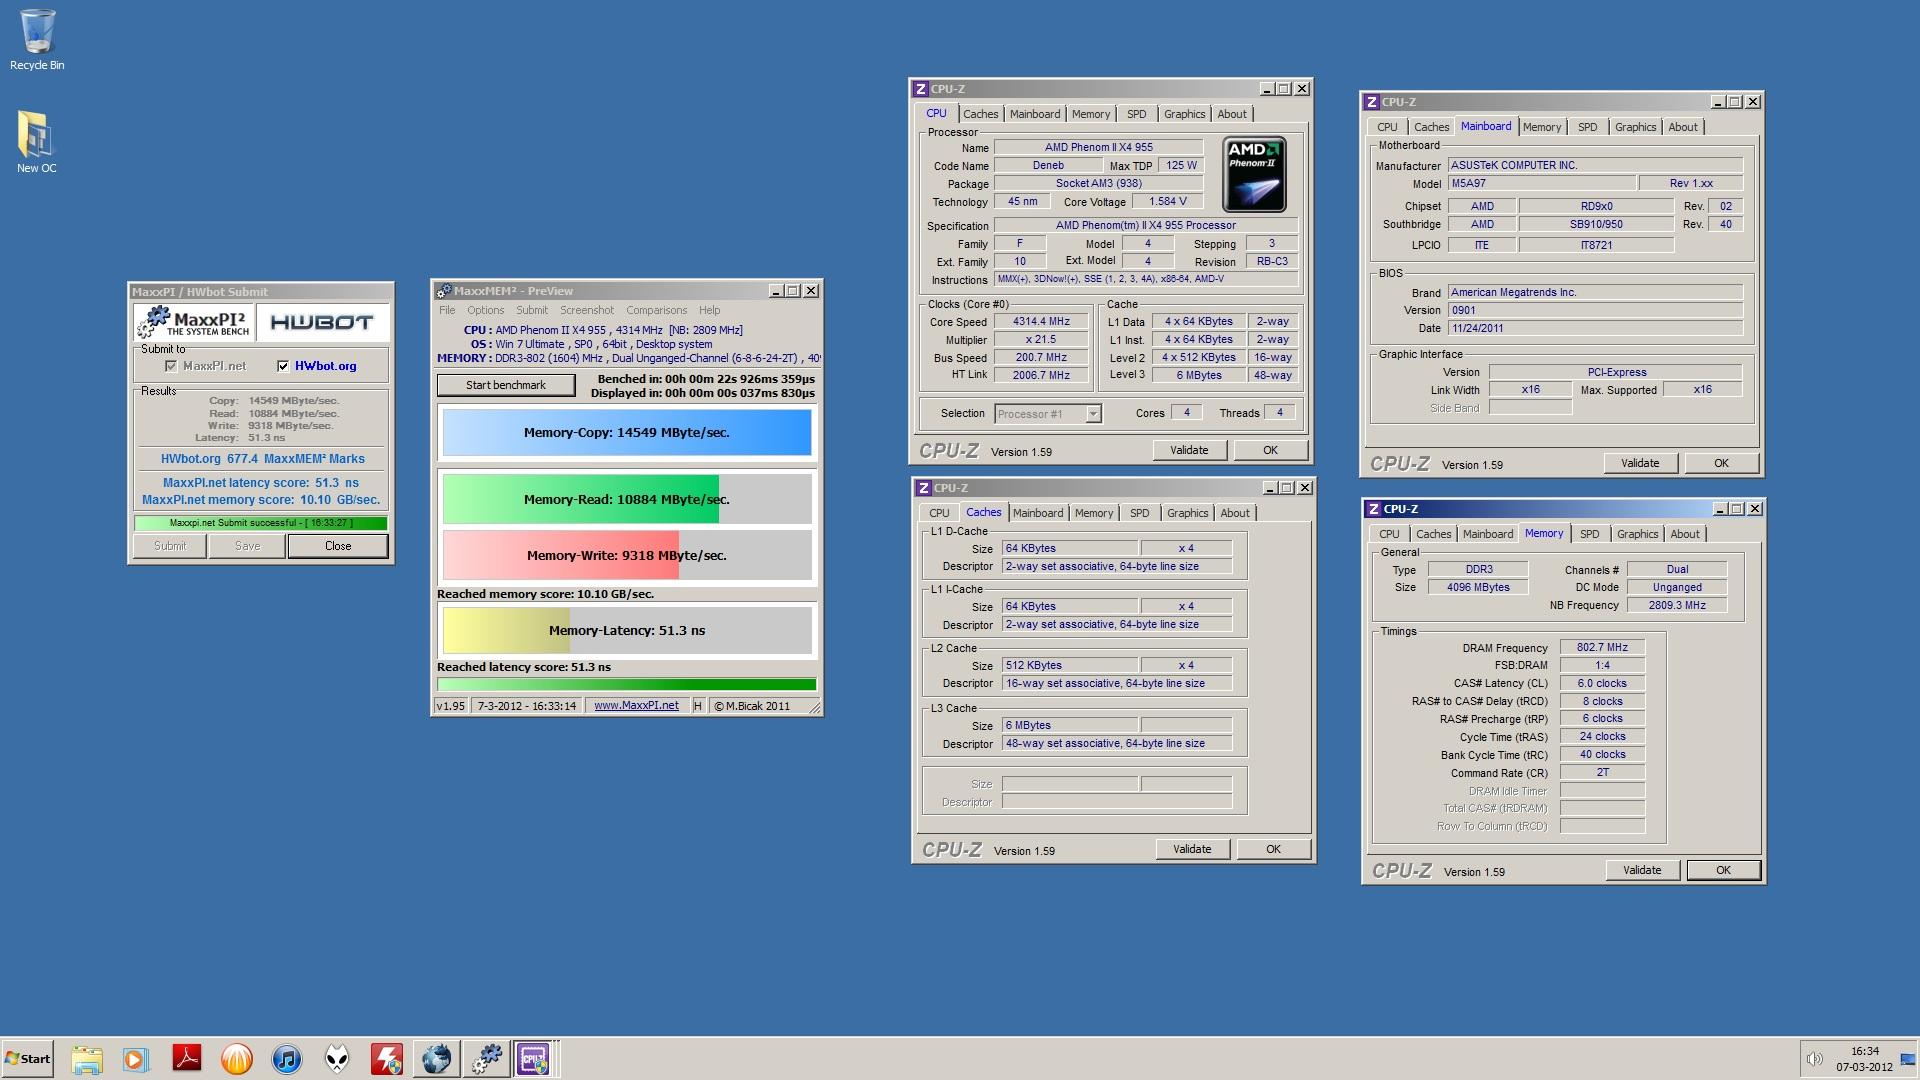Click the Core Speed 4314.4 MHz field

pyautogui.click(x=1041, y=322)
